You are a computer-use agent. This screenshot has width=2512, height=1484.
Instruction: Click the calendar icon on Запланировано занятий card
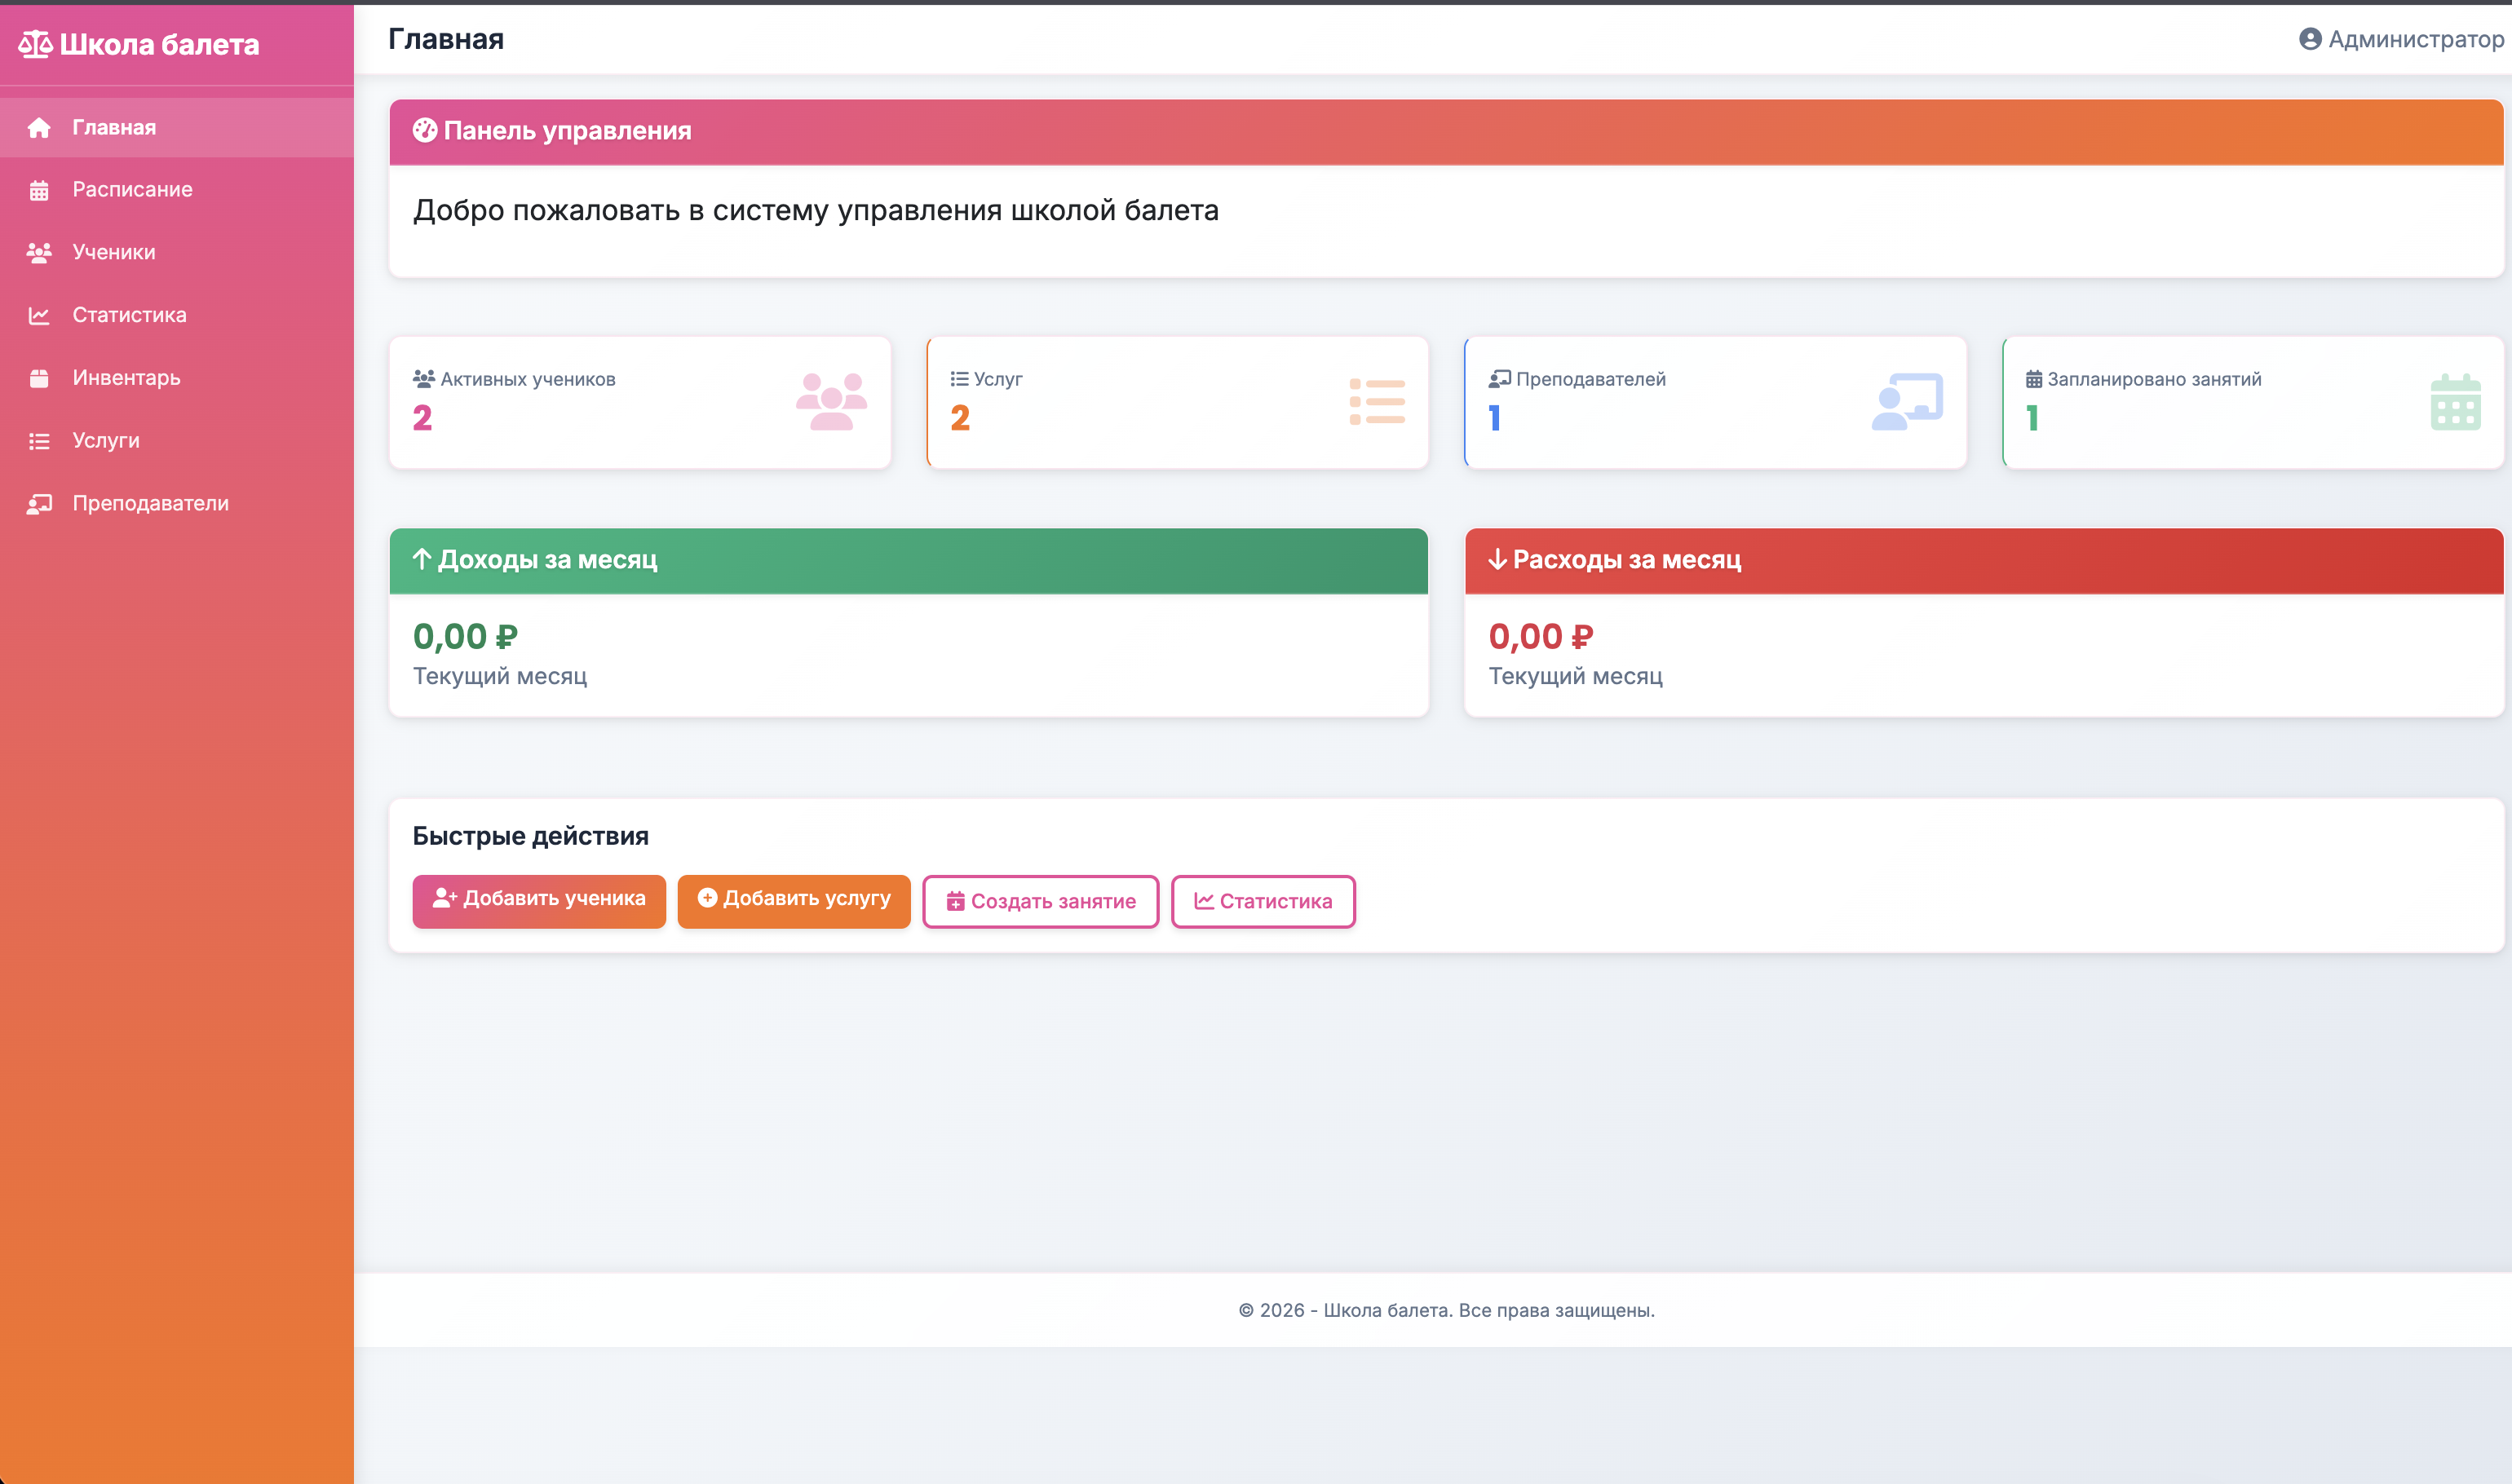pos(2455,400)
